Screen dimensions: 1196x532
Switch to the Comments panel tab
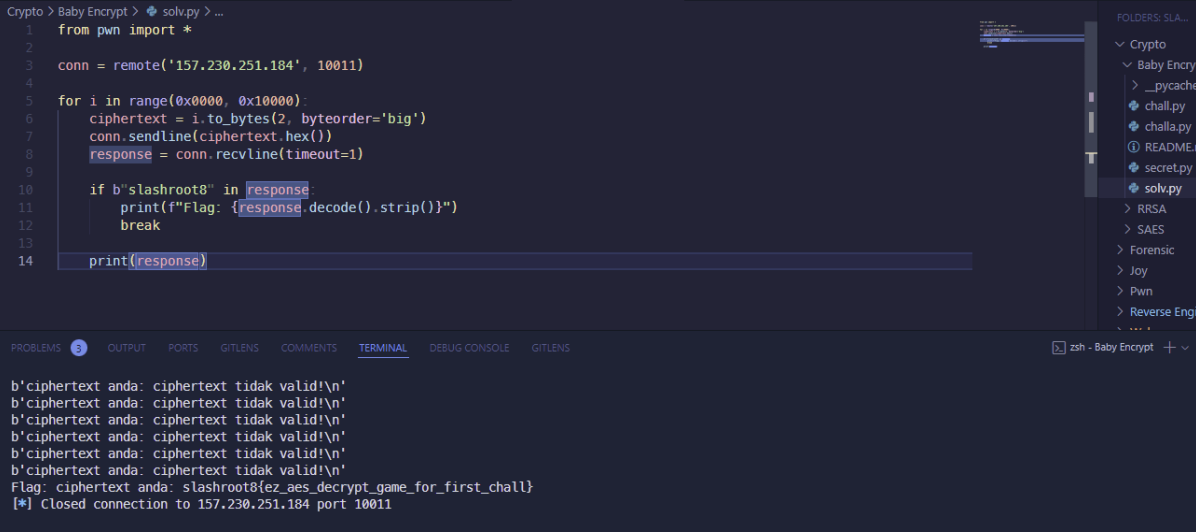coord(309,348)
